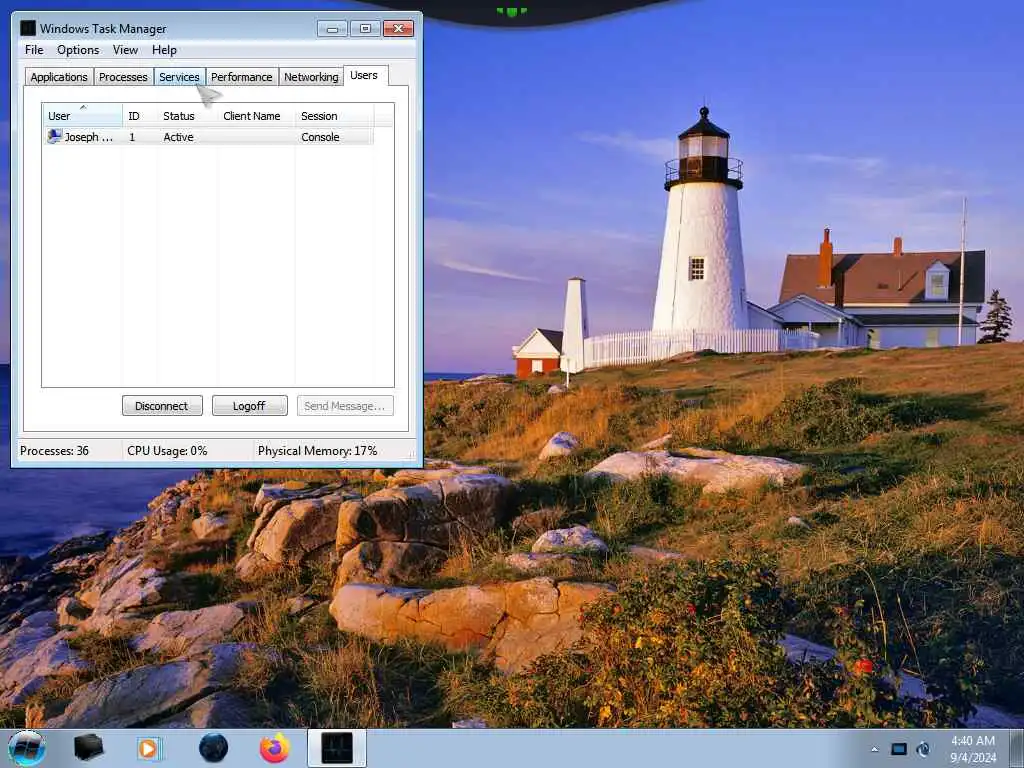Launch the black folder taskbar icon
This screenshot has width=1024, height=768.
88,748
